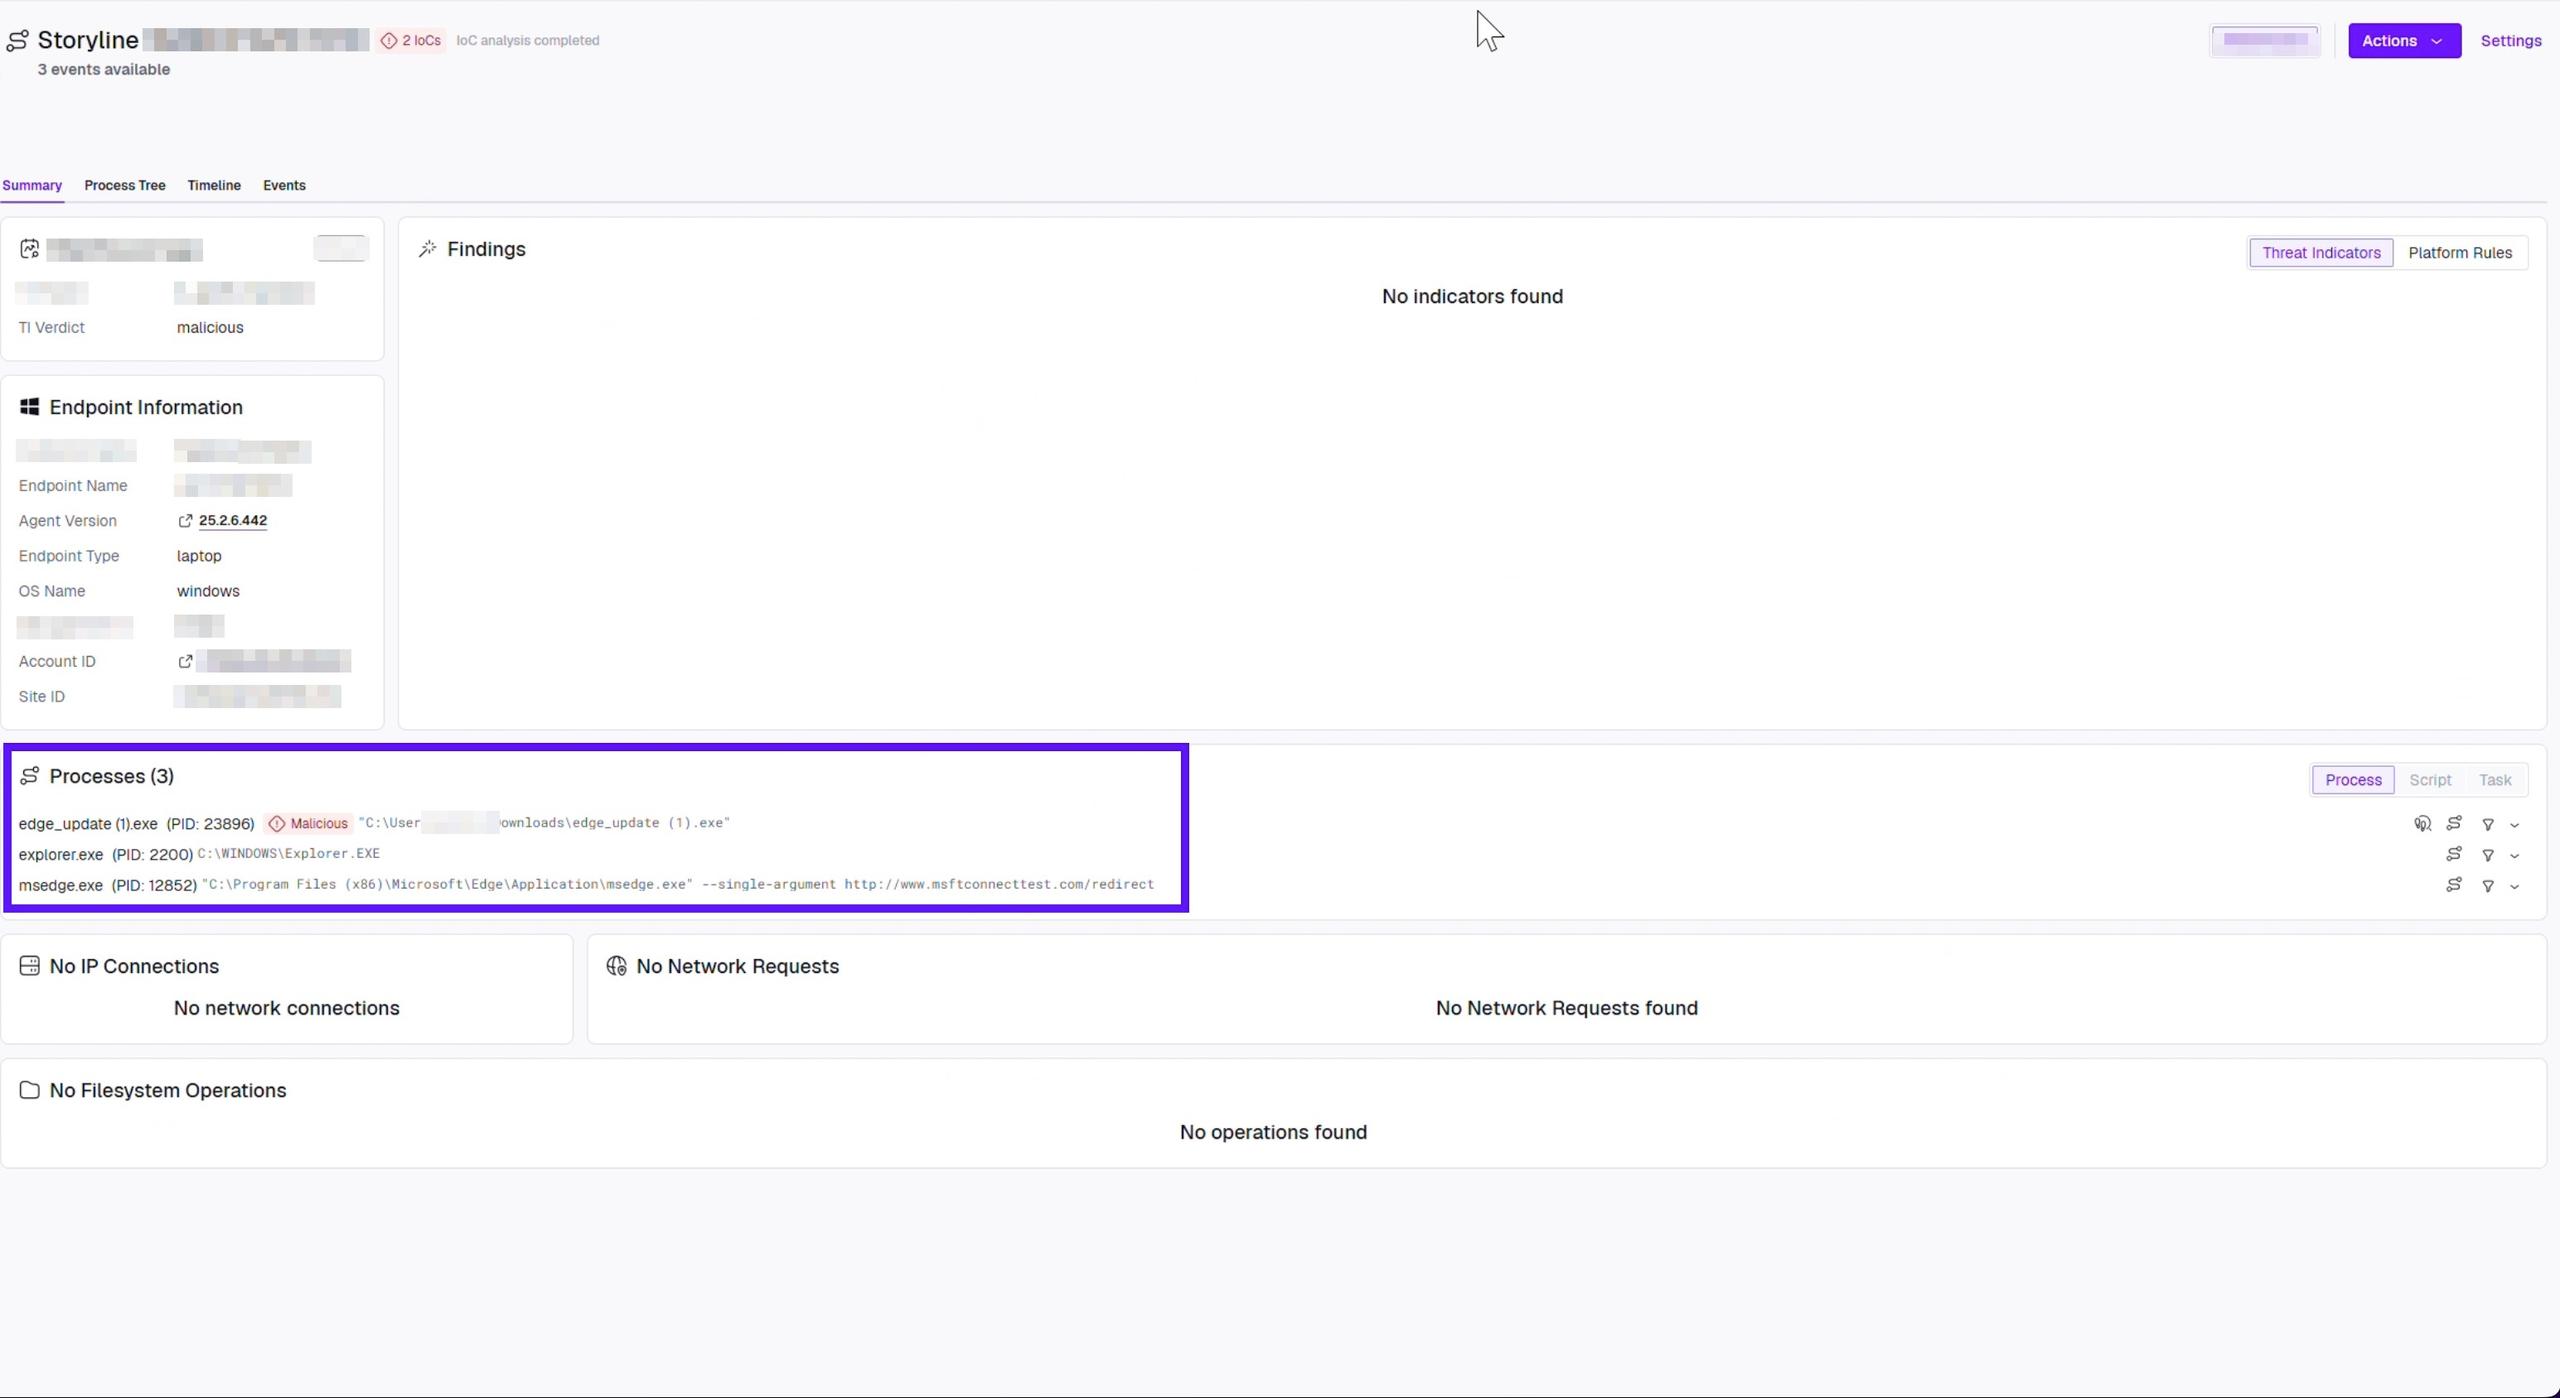Switch to the Process Tree tab
This screenshot has width=2560, height=1398.
coord(125,186)
